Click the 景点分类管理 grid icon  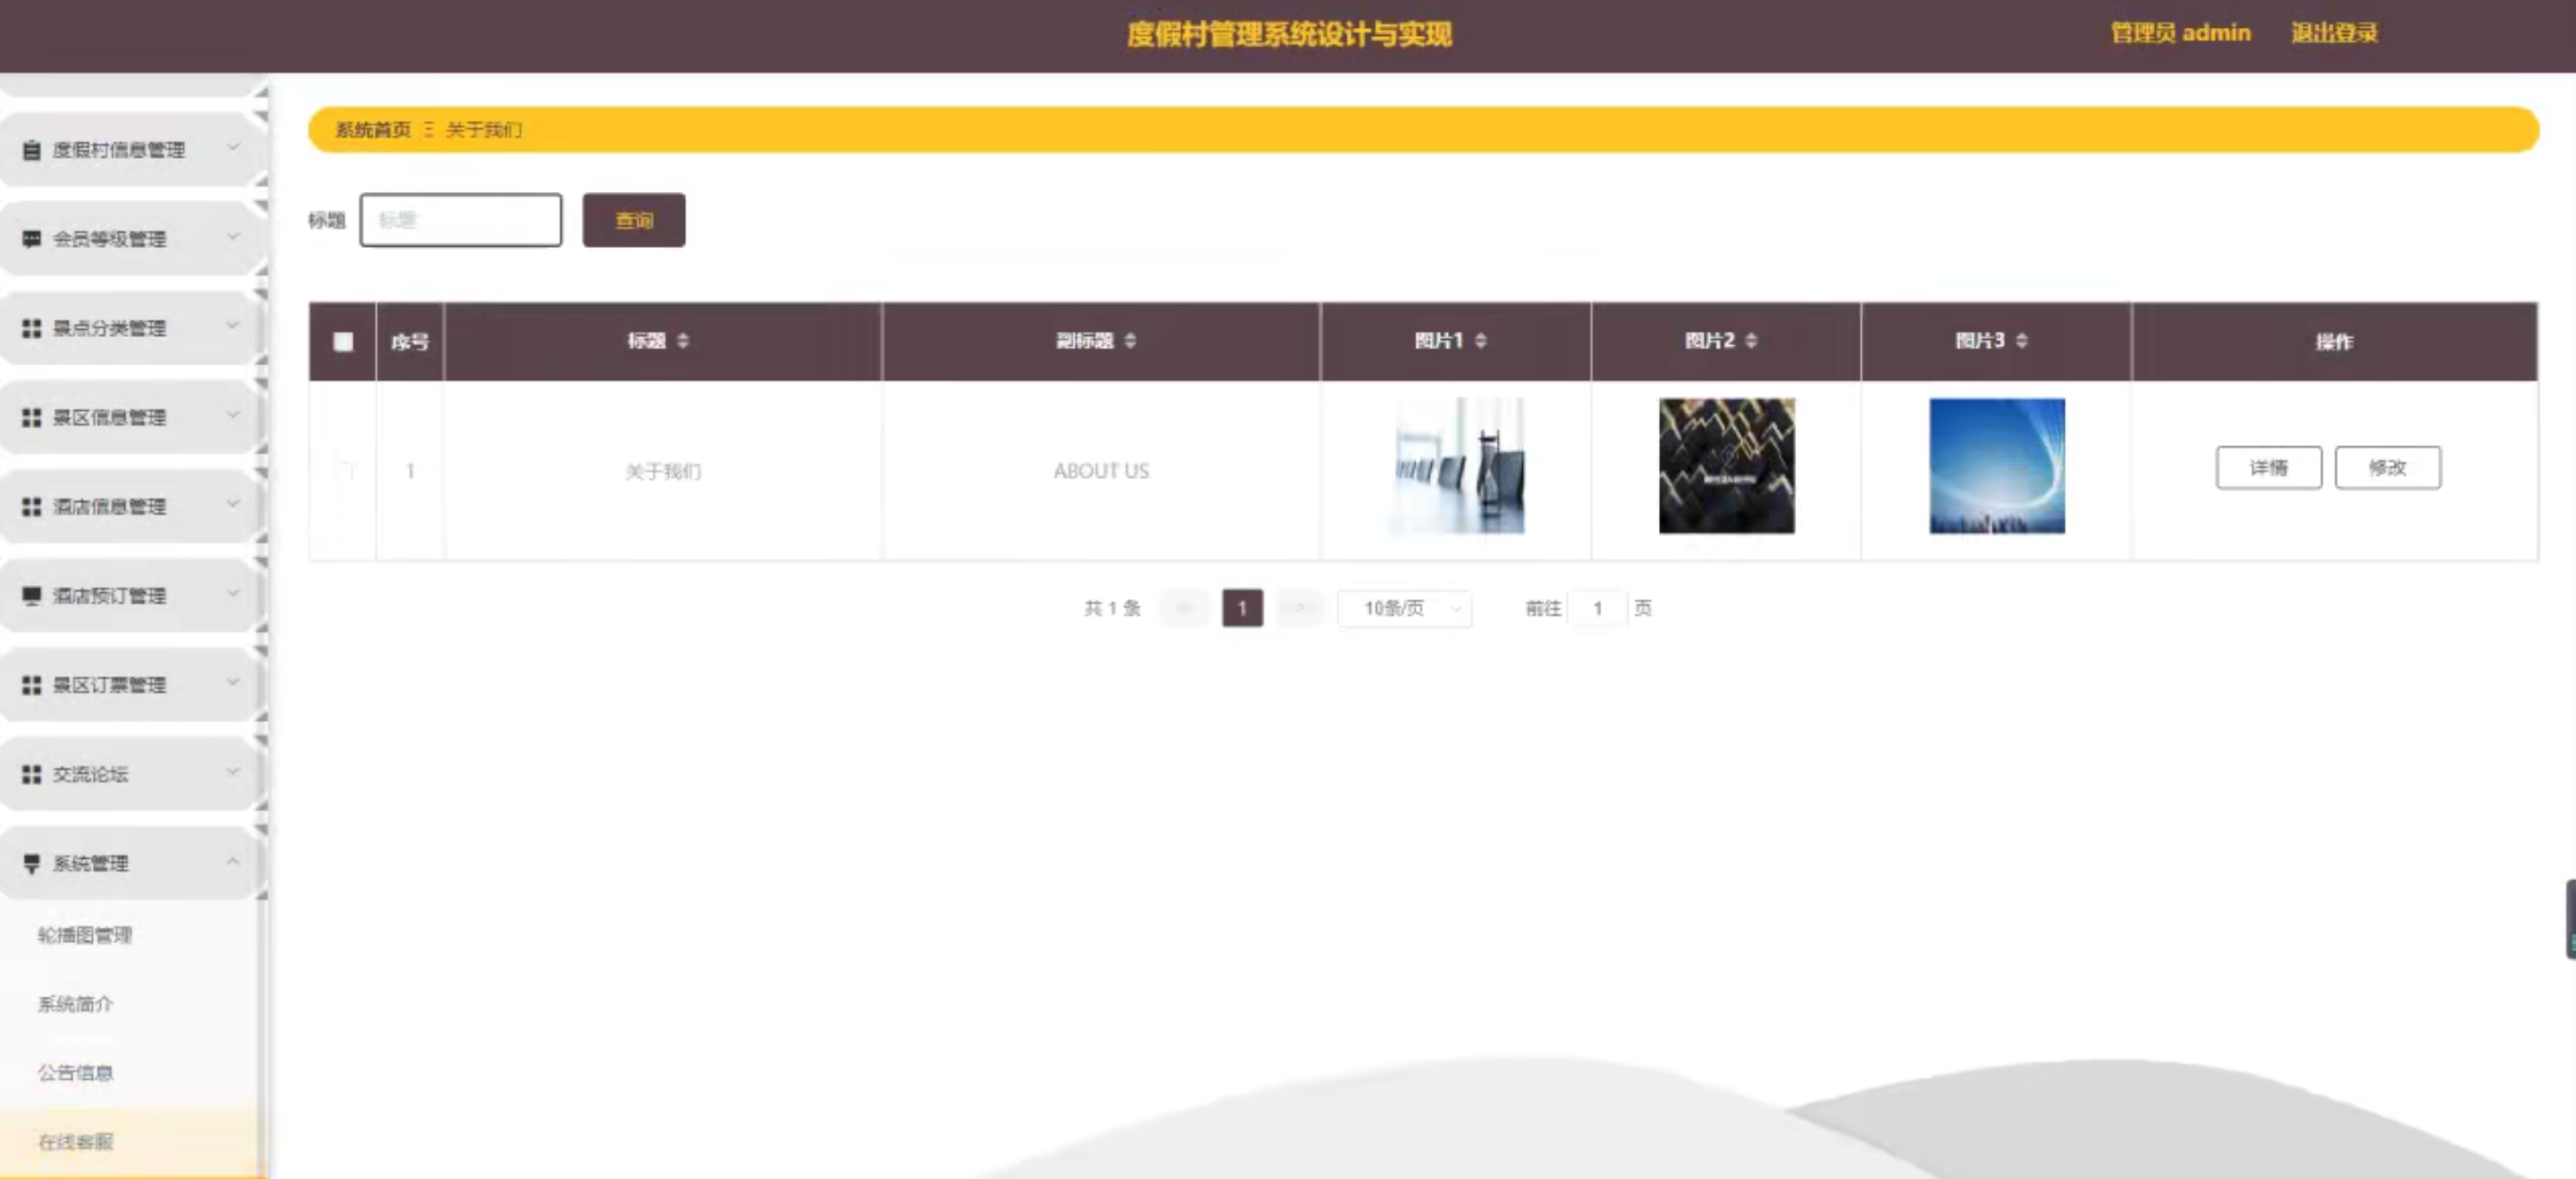[x=32, y=328]
